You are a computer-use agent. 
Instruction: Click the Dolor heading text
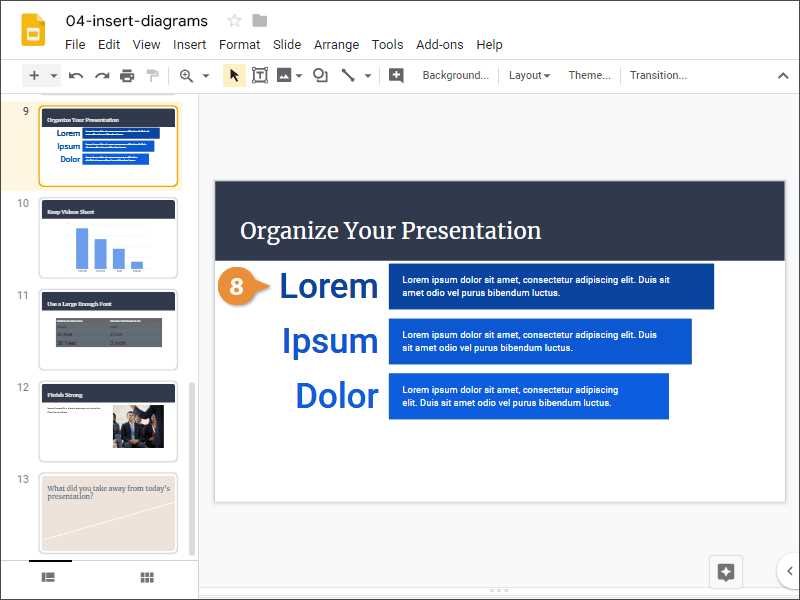click(337, 396)
